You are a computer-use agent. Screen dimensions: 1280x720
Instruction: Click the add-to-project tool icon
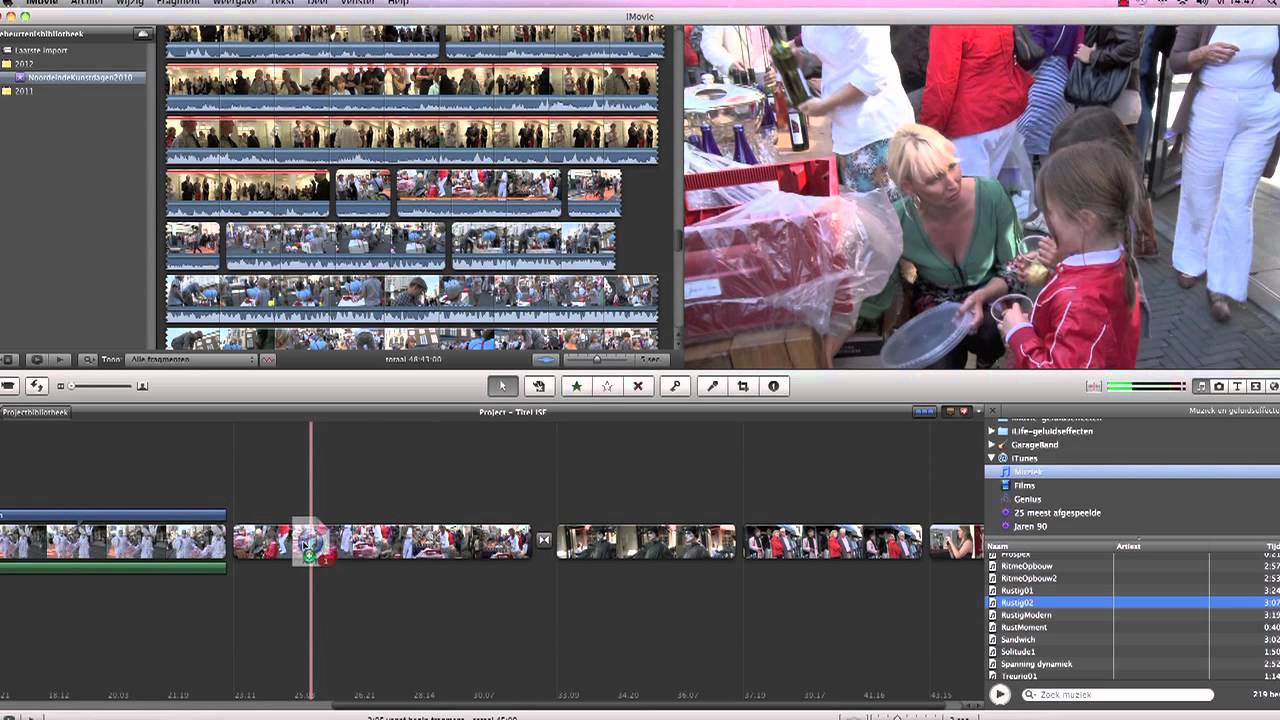(x=538, y=386)
